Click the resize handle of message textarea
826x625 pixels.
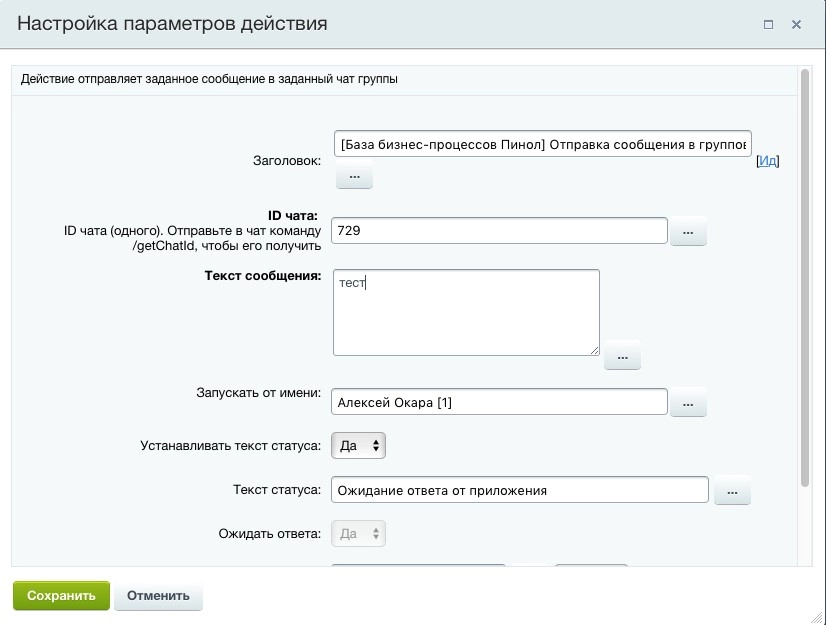click(x=596, y=351)
